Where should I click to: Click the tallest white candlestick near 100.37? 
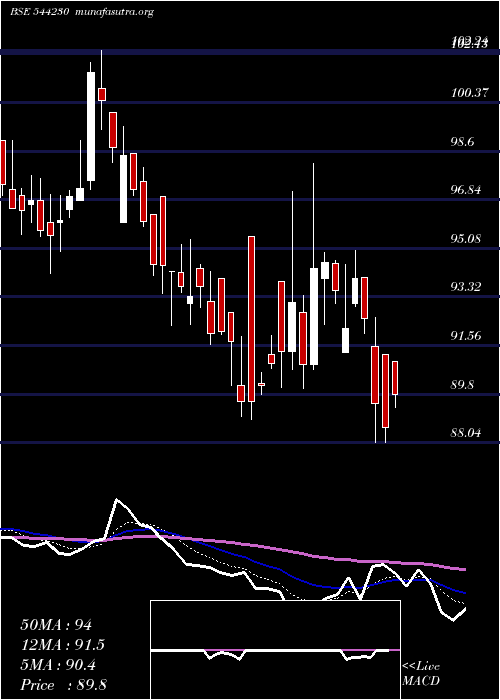click(x=91, y=126)
